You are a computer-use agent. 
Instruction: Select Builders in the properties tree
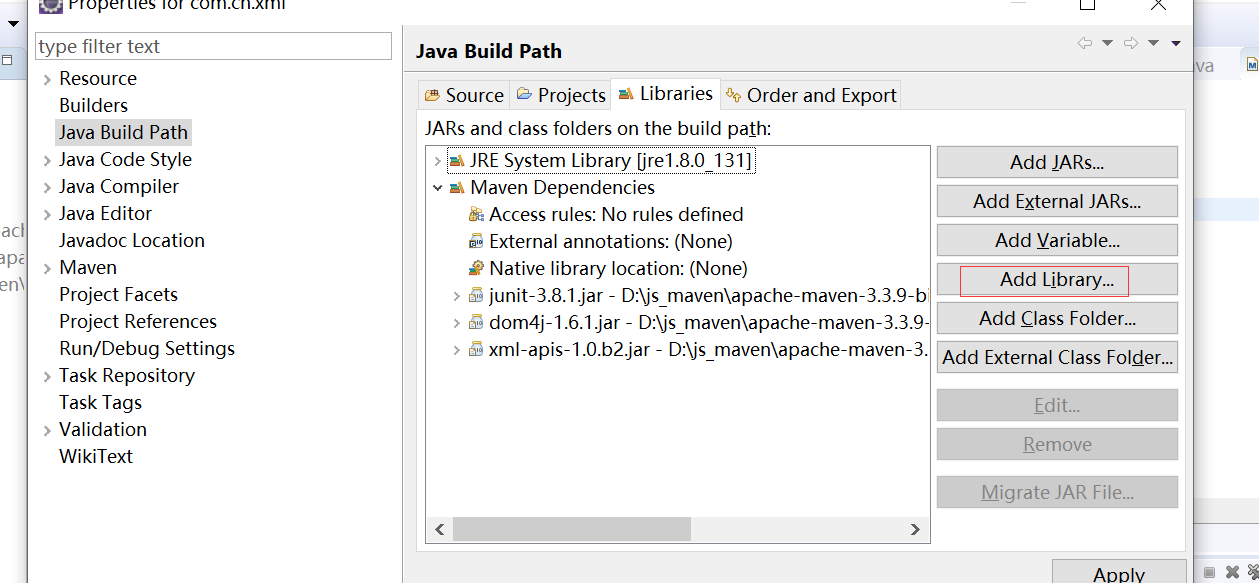tap(93, 105)
